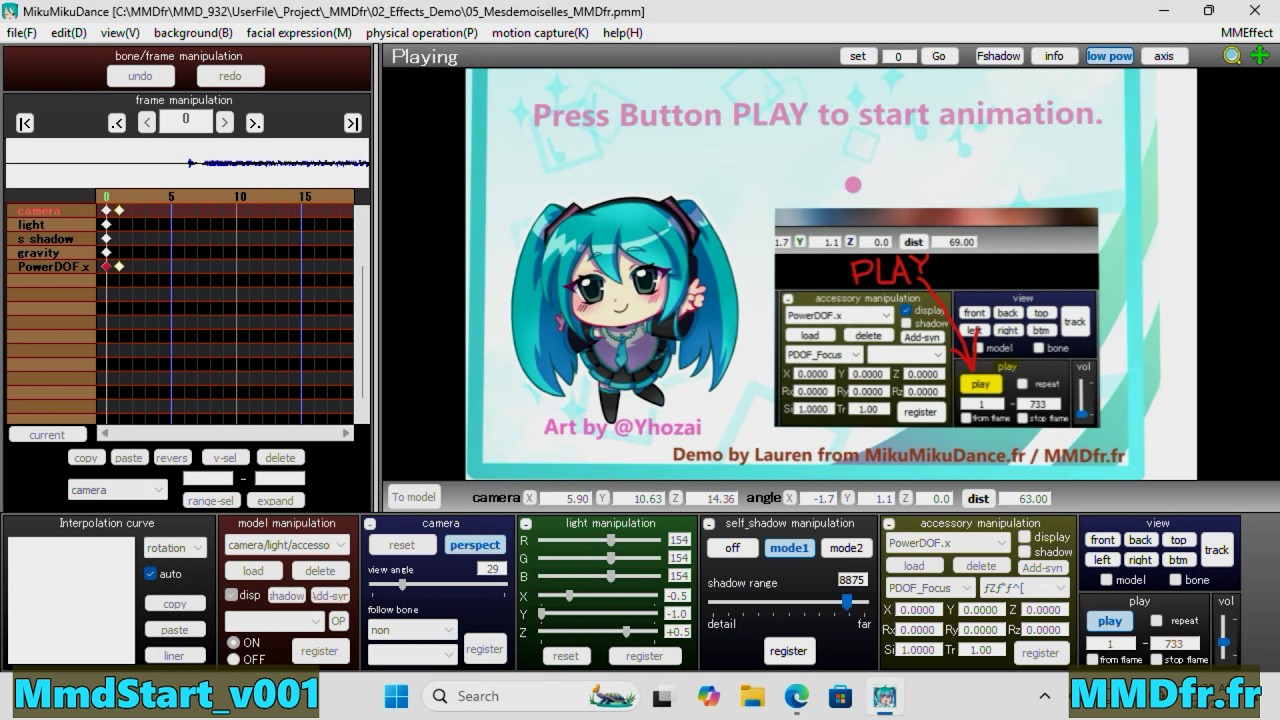Open the camera dropdown below the timeline copy button
1280x720 pixels.
tap(118, 490)
